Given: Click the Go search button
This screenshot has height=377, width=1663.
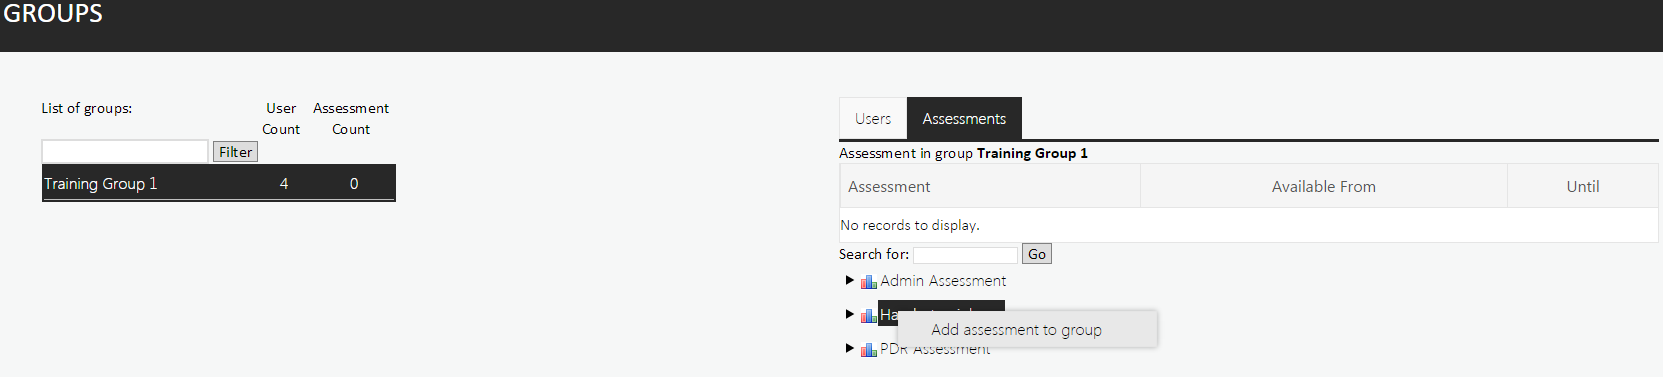Looking at the screenshot, I should point(1037,254).
